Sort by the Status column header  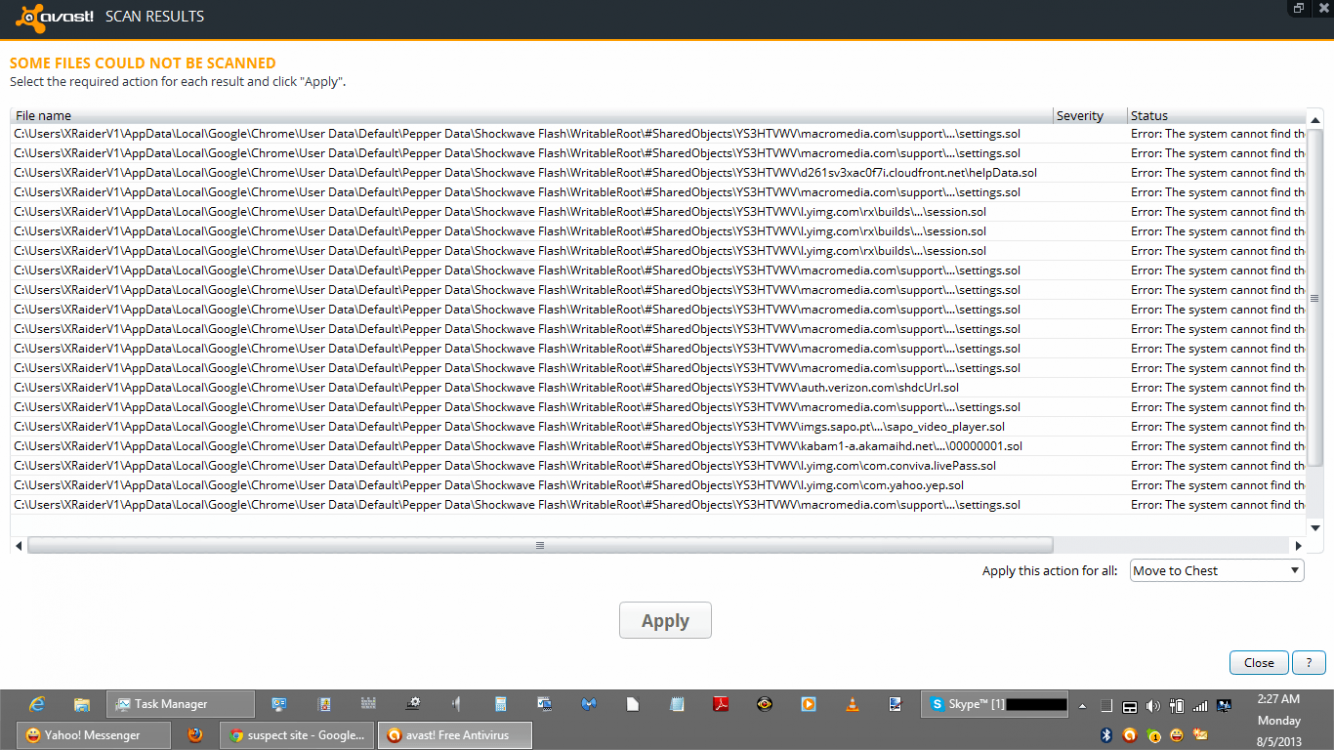(x=1216, y=116)
